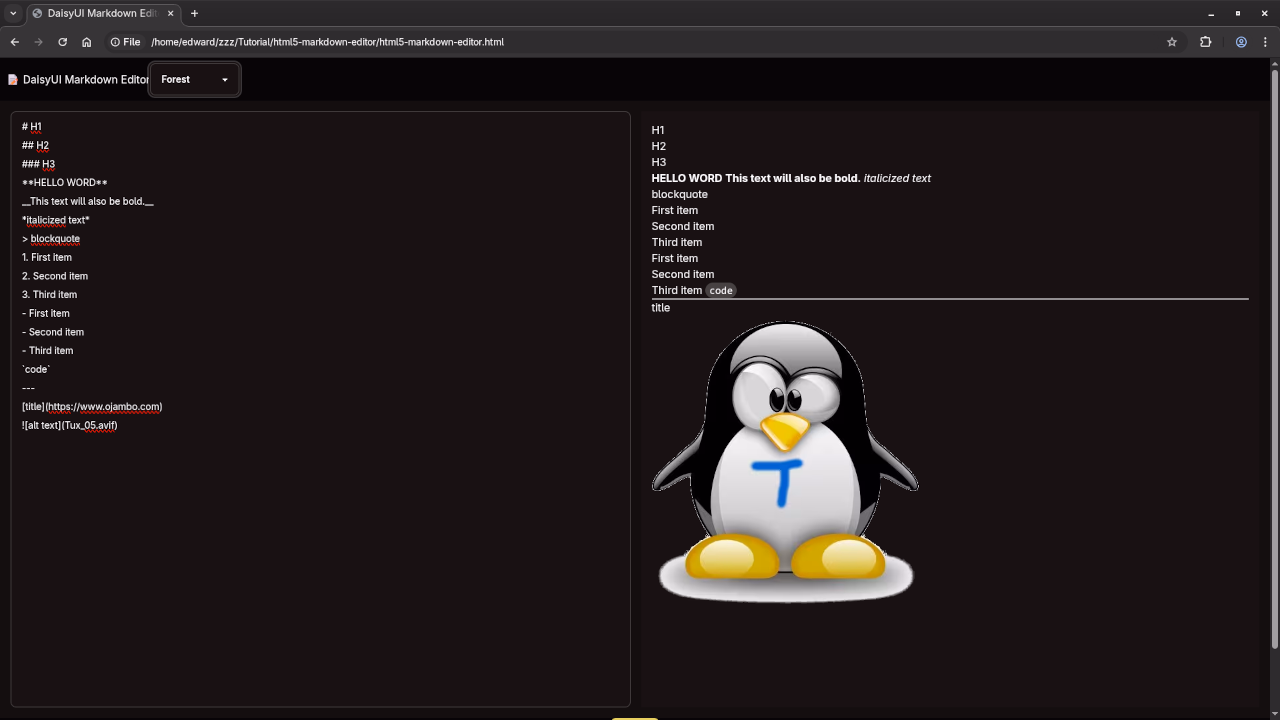This screenshot has width=1280, height=720.
Task: Click the '---' rule line in editor
Action: (28, 388)
